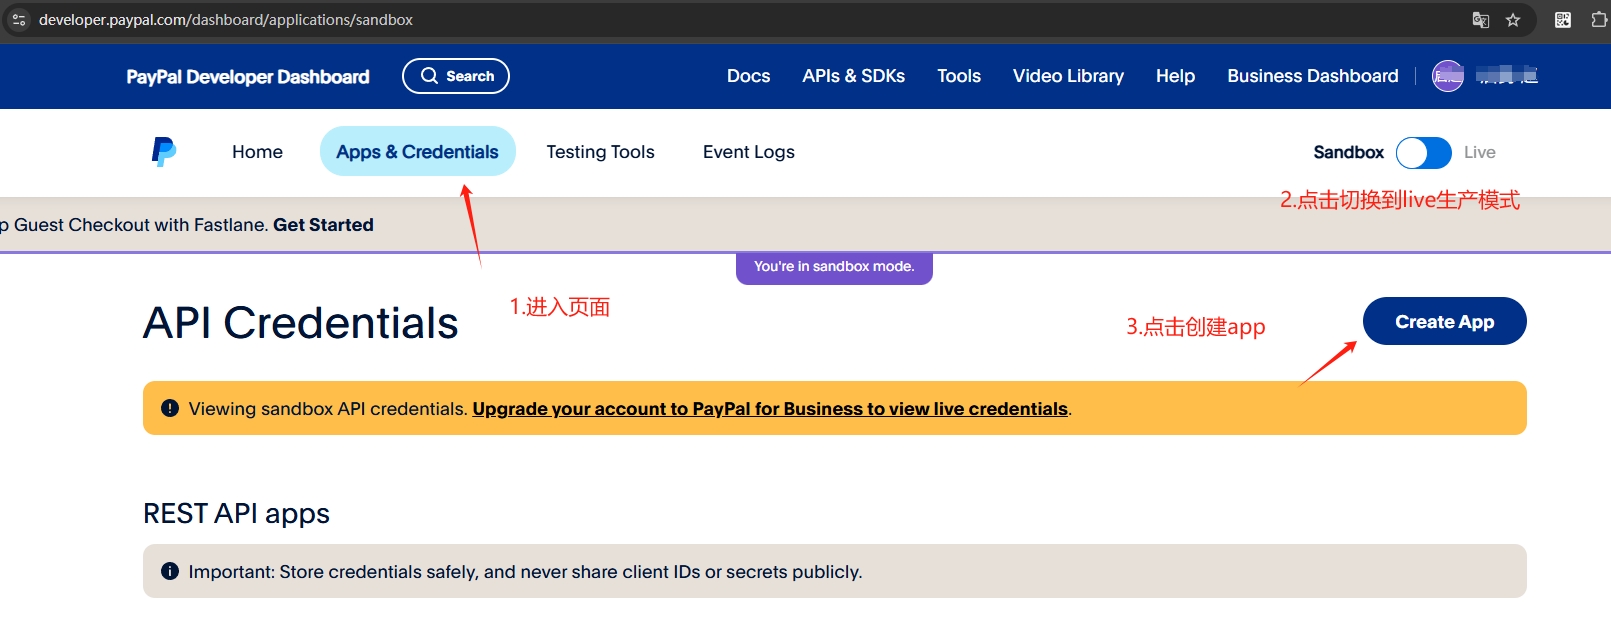Screen dimensions: 1611x640
Task: View site information icon in address bar
Action: (x=19, y=20)
